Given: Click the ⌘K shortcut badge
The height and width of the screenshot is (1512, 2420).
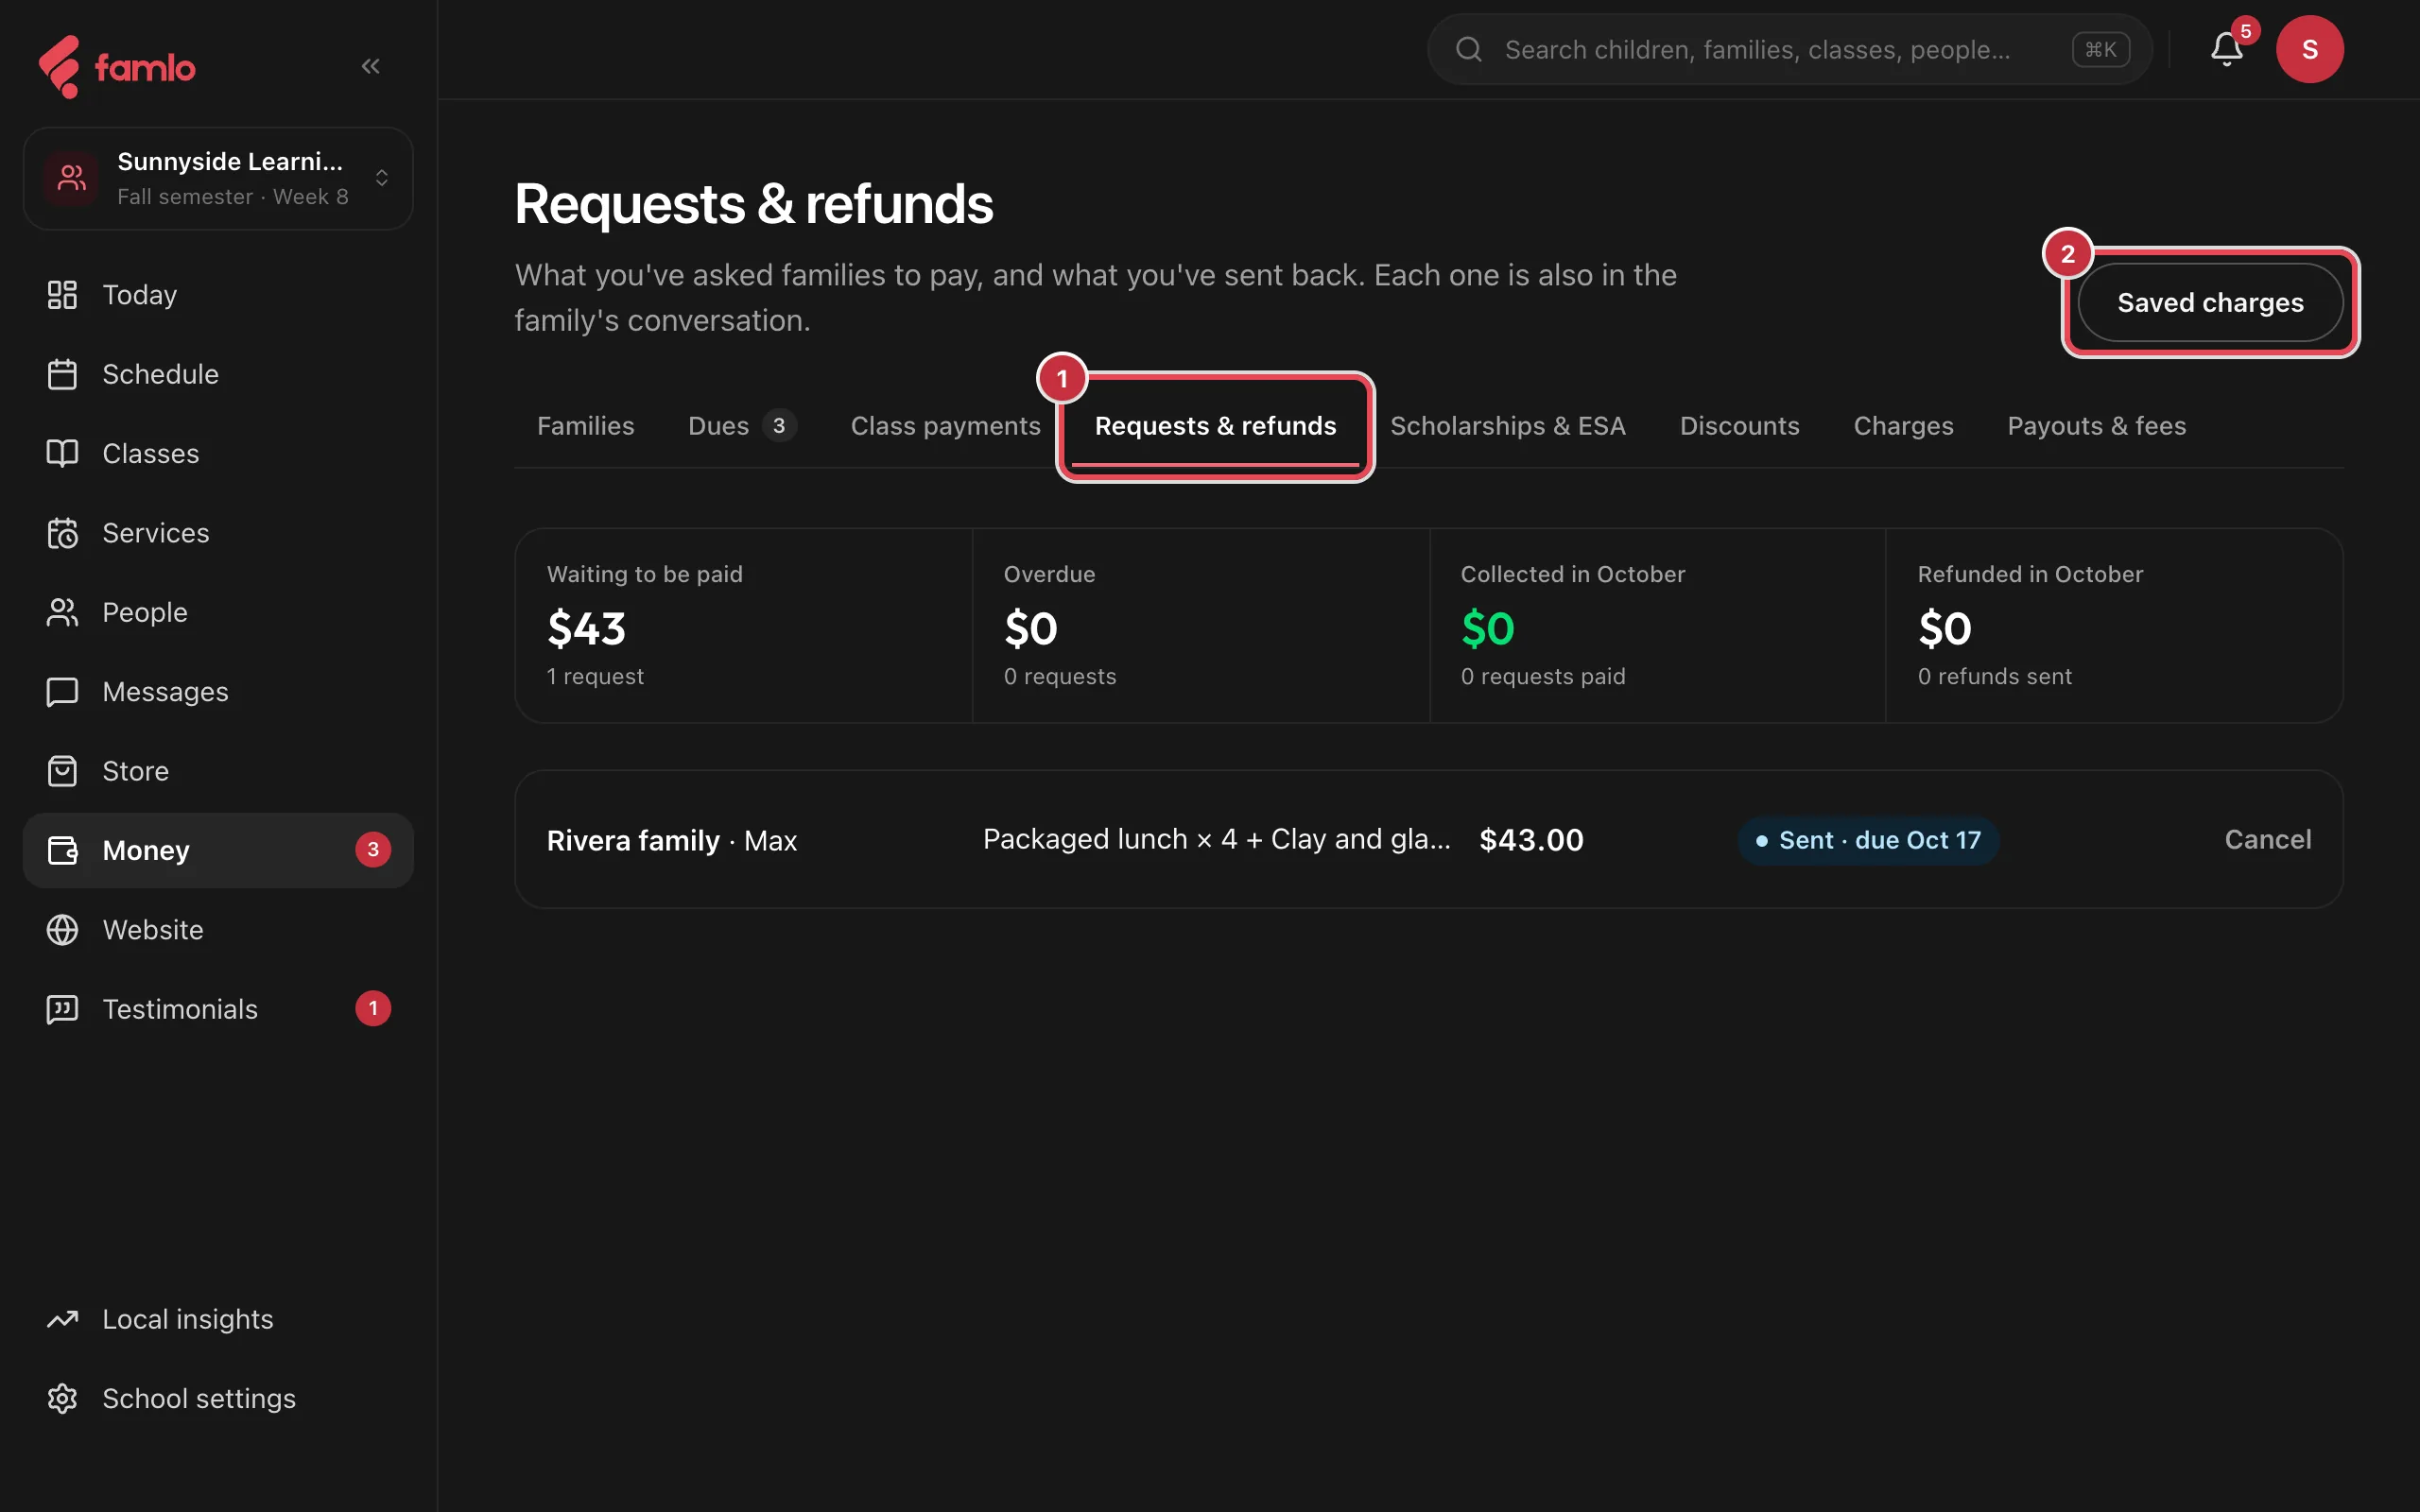Looking at the screenshot, I should (2100, 50).
